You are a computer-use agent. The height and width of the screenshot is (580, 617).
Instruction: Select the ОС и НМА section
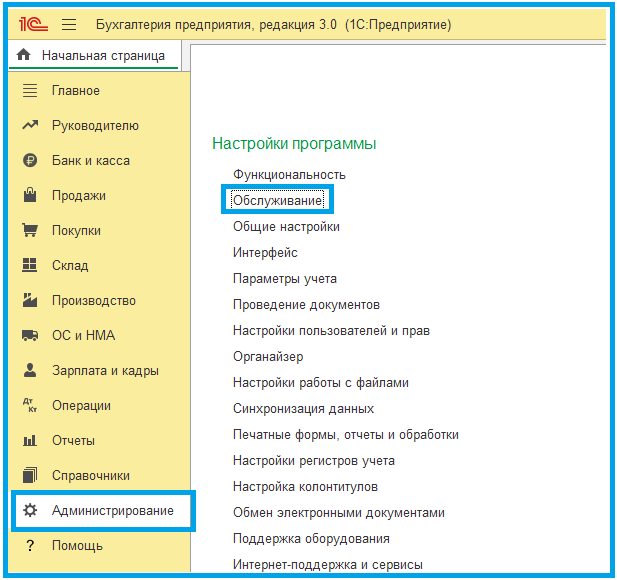pyautogui.click(x=83, y=335)
